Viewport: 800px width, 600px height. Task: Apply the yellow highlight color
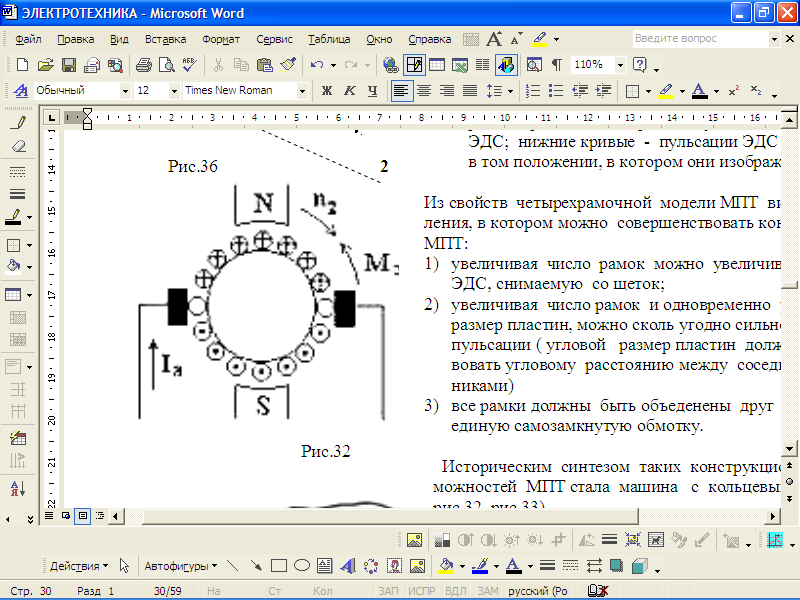point(666,91)
